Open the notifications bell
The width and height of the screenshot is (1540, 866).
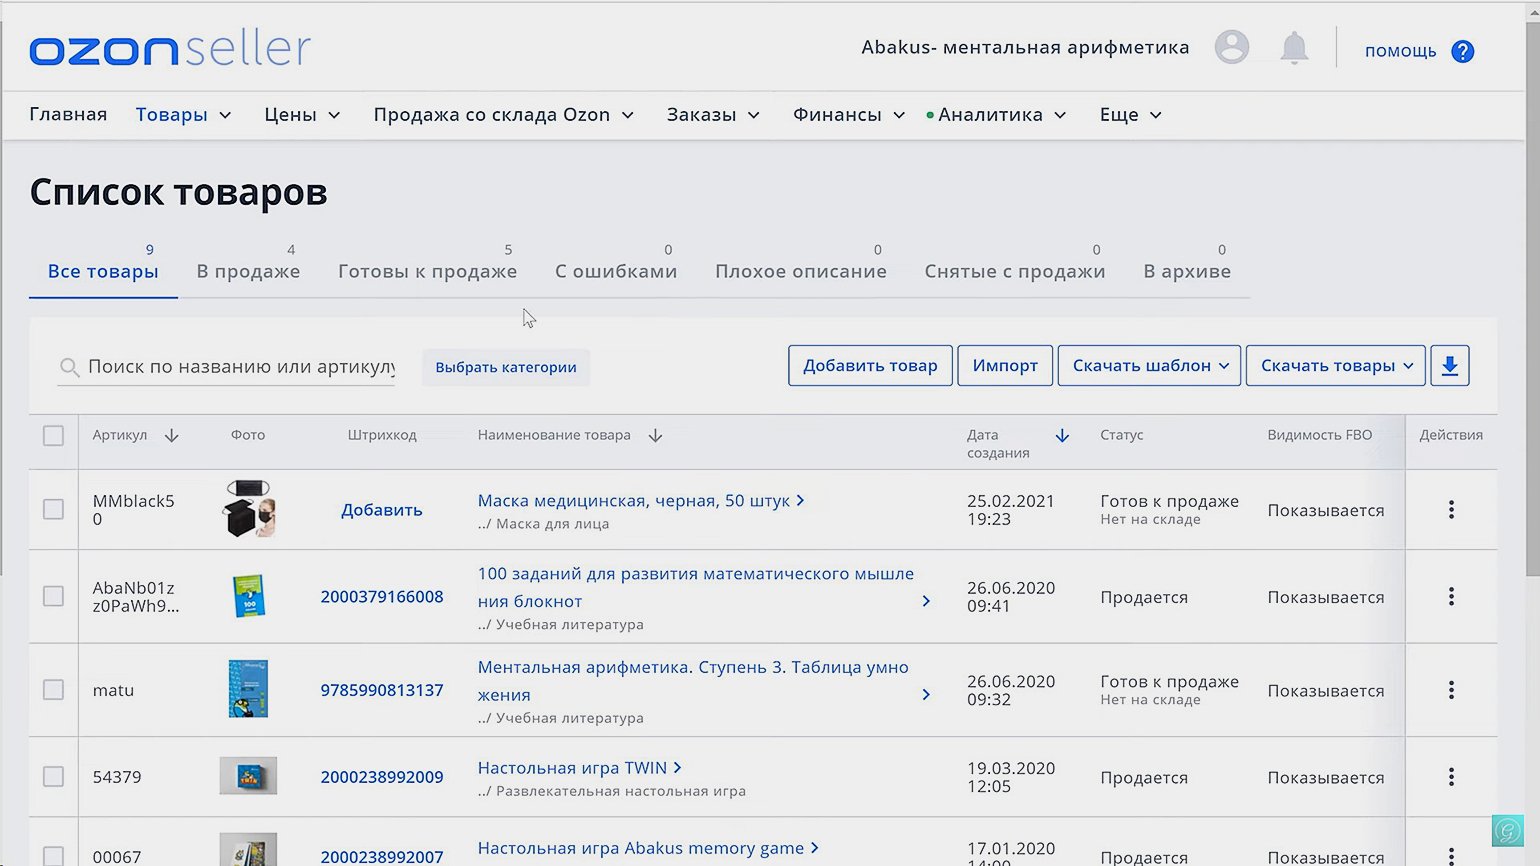(x=1294, y=47)
